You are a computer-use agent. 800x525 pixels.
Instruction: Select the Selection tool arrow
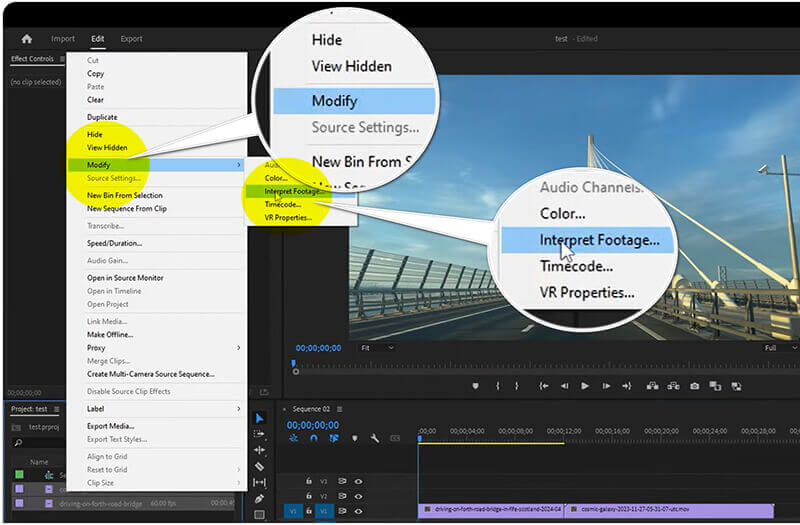click(259, 418)
